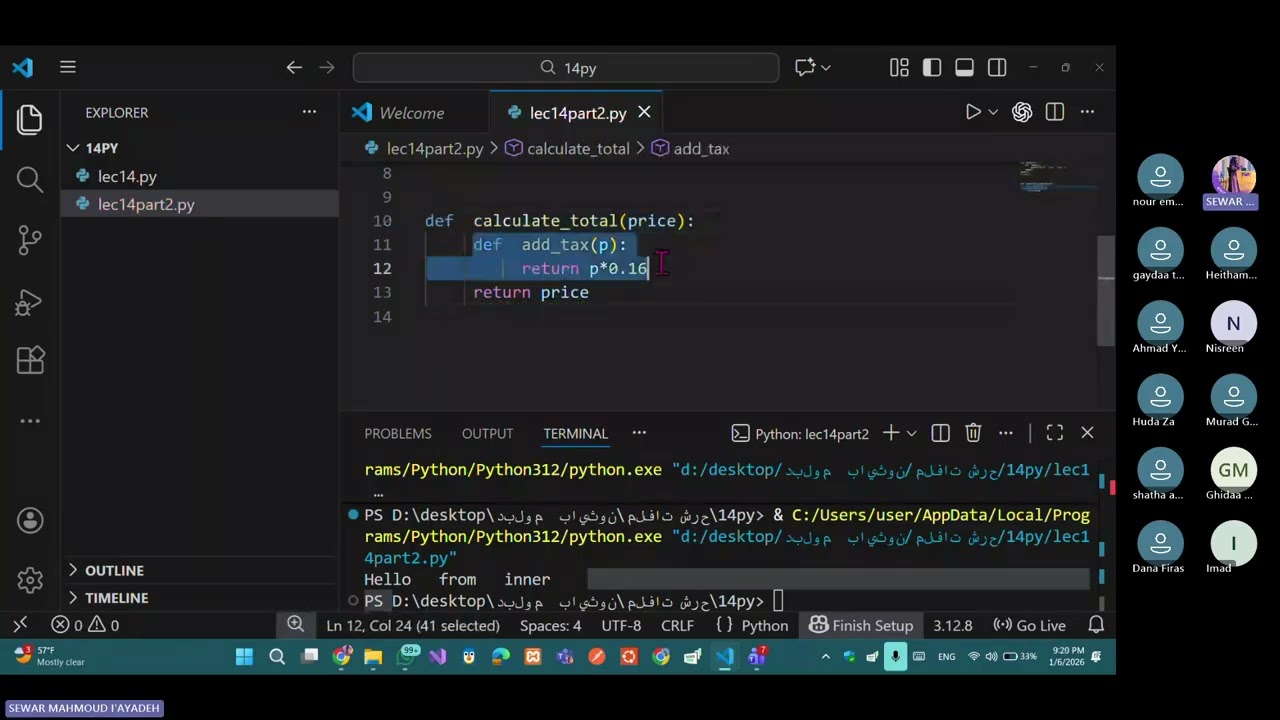Toggle the secondary side bar

[x=997, y=67]
